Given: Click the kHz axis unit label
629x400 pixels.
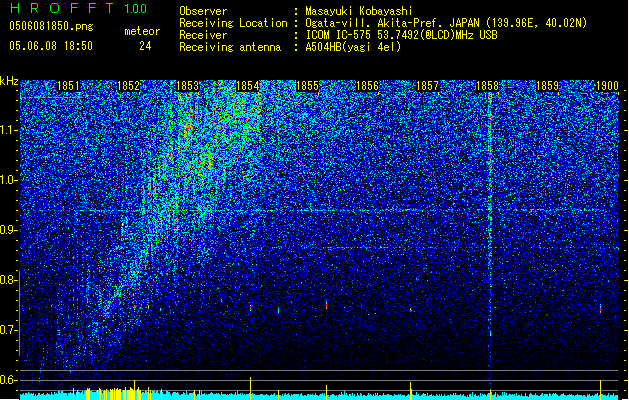Looking at the screenshot, I should (x=9, y=81).
